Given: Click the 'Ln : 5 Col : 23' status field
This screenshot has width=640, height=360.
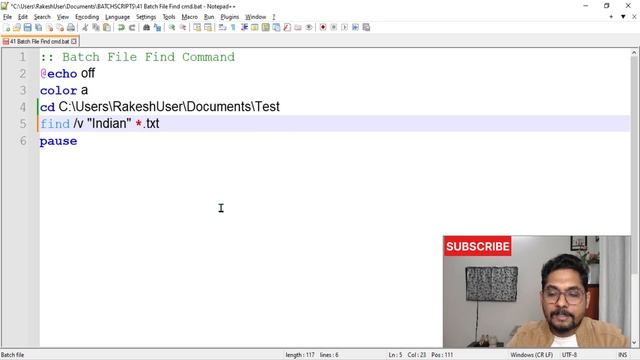Looking at the screenshot, I should [x=407, y=355].
